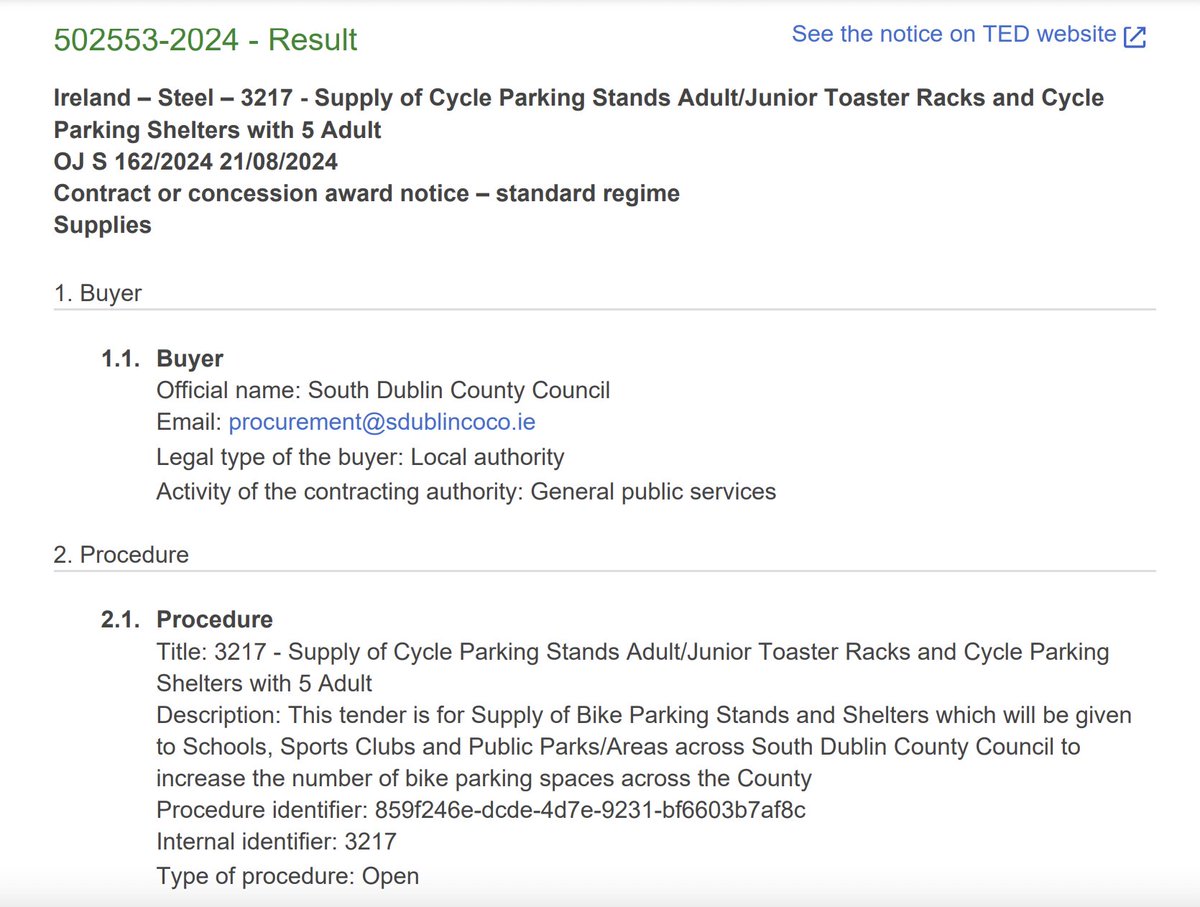Image resolution: width=1200 pixels, height=907 pixels.
Task: Click 'Activity of the contracting authority' line
Action: point(466,491)
